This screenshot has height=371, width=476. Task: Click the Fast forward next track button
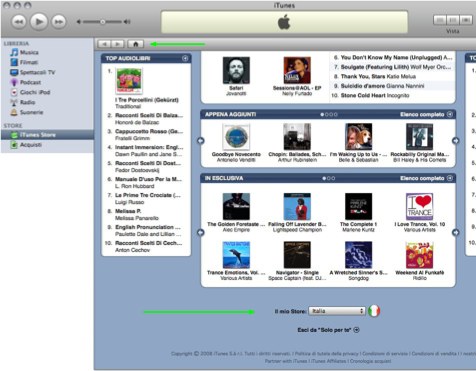59,22
